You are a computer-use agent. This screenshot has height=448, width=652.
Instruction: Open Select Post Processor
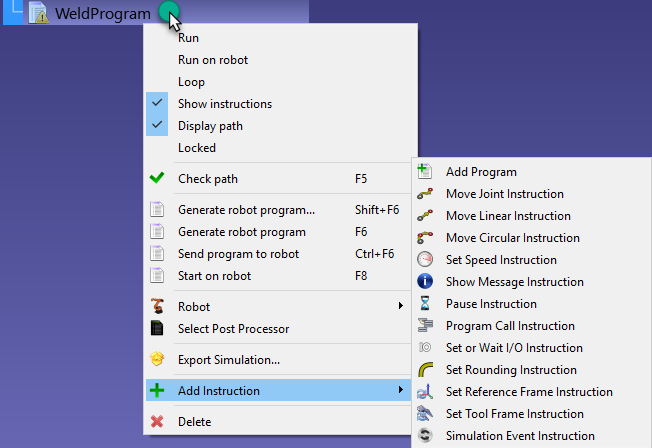point(233,328)
